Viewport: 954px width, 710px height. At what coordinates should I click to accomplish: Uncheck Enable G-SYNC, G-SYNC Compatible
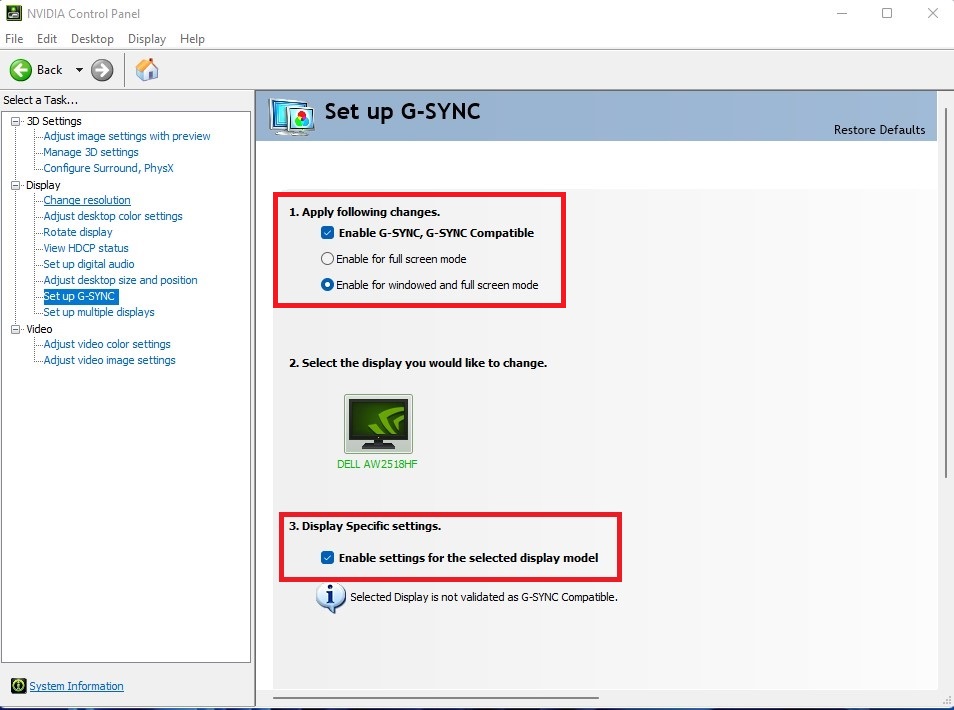coord(327,232)
